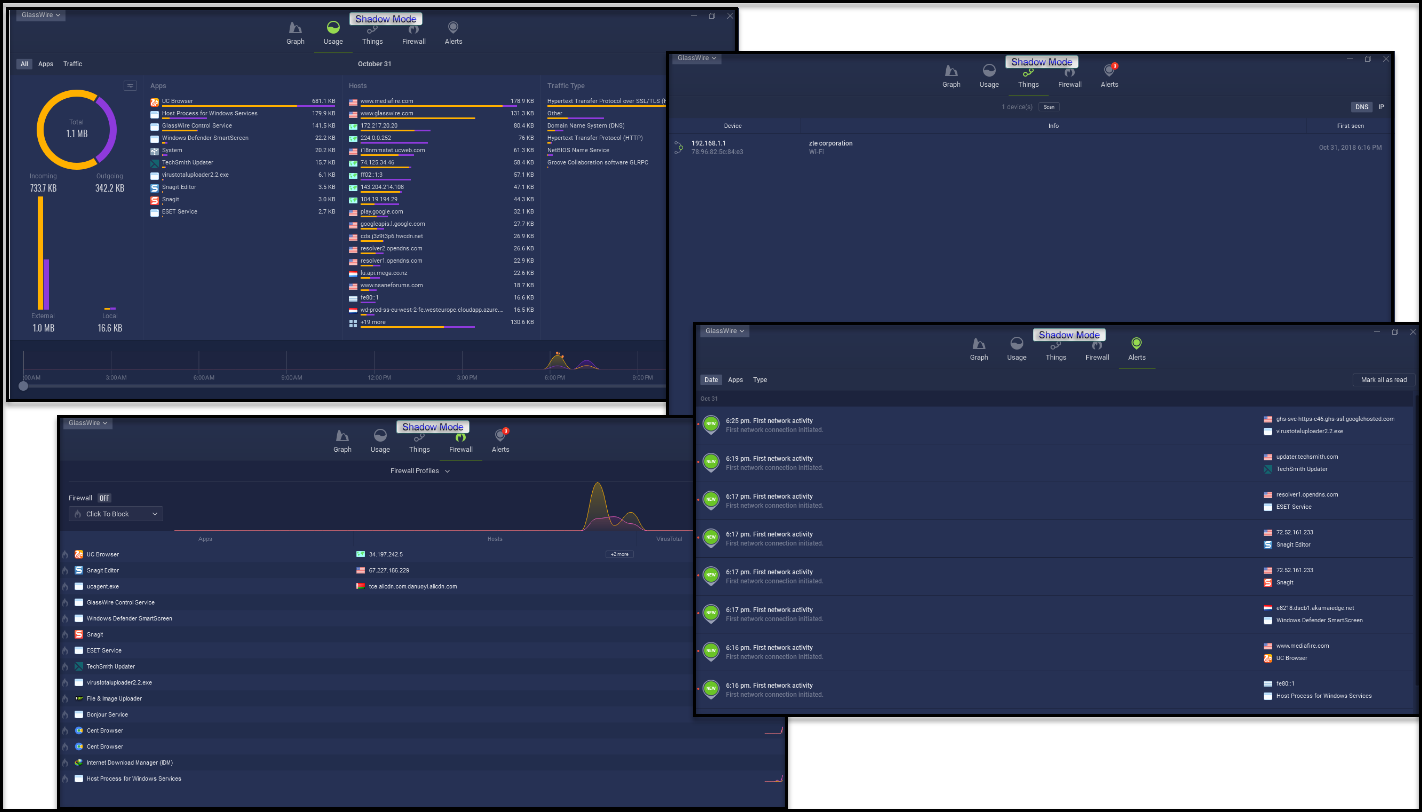Click the Scan button in Things window
The height and width of the screenshot is (812, 1422).
tap(1048, 107)
